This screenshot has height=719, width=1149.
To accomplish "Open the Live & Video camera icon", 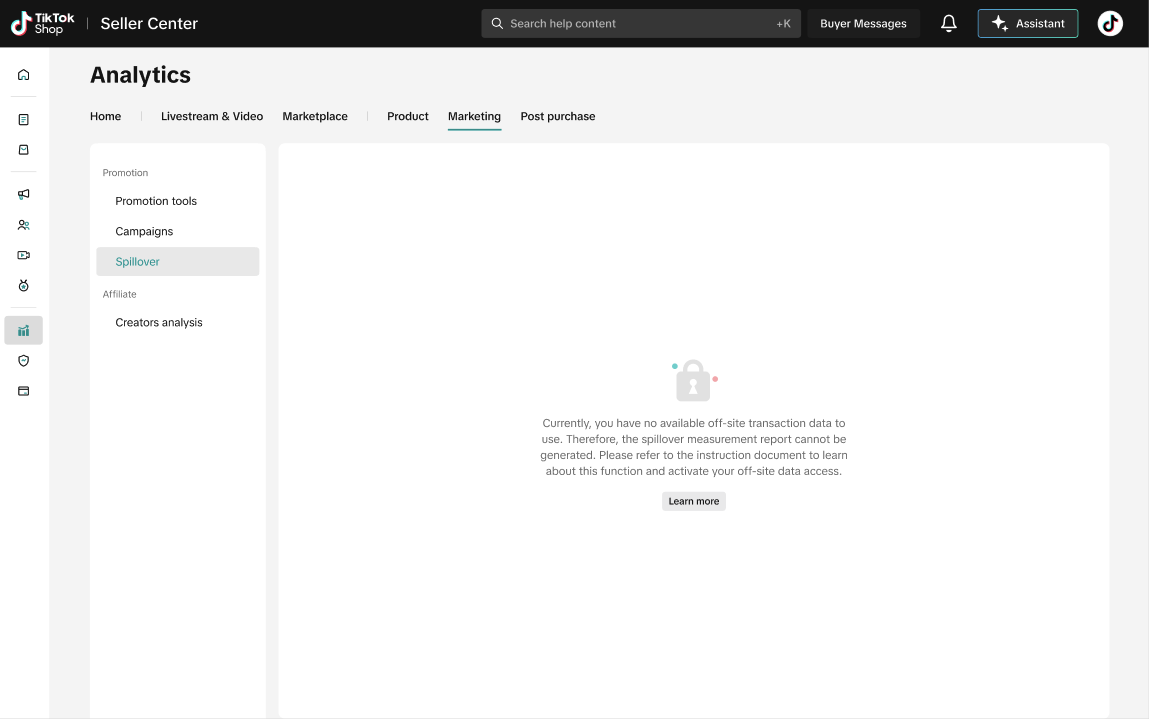I will (x=24, y=255).
